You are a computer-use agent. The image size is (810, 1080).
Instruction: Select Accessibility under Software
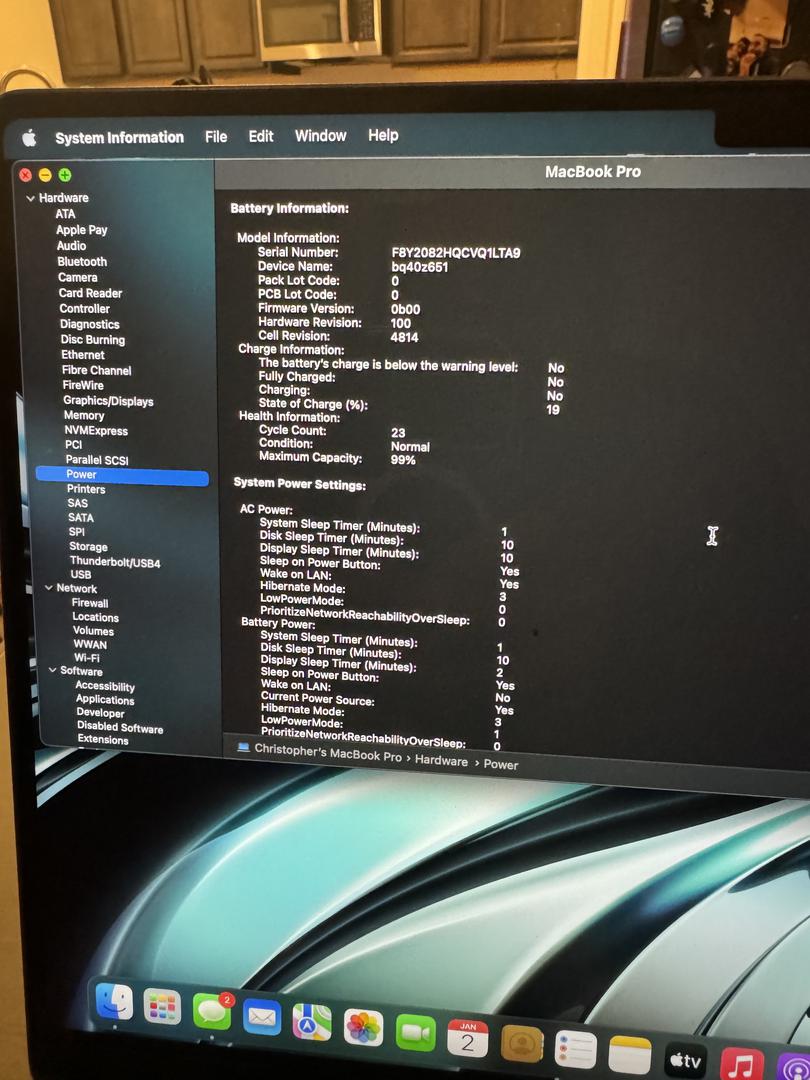(105, 687)
